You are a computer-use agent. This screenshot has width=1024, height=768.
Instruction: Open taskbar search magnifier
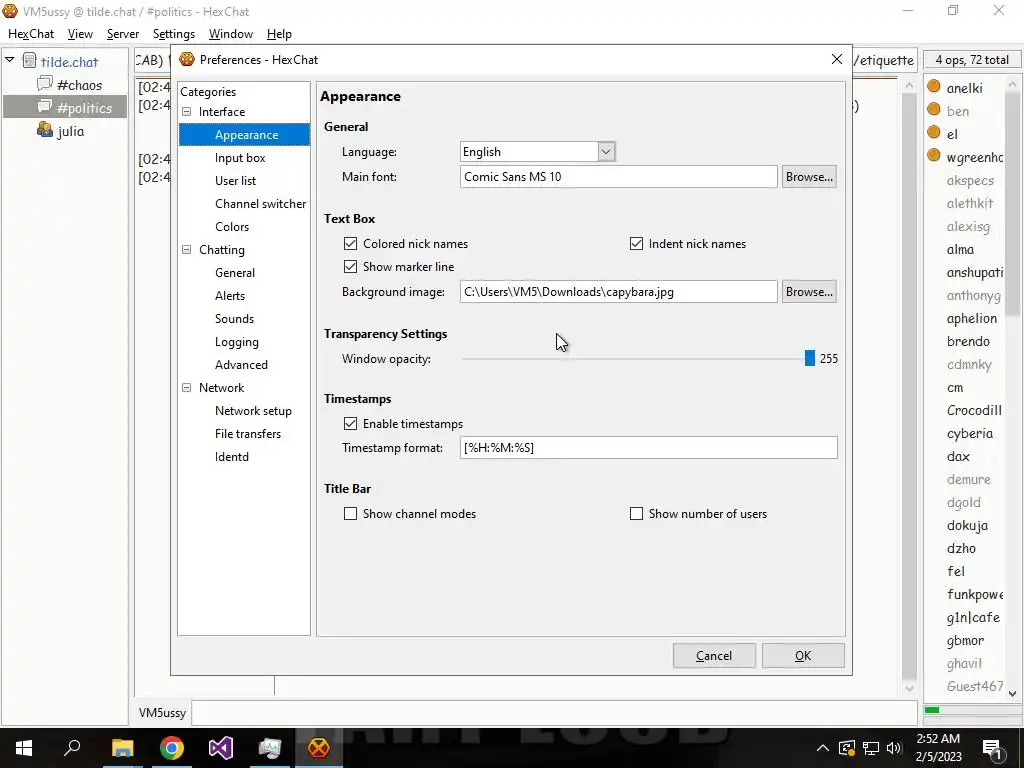(72, 747)
